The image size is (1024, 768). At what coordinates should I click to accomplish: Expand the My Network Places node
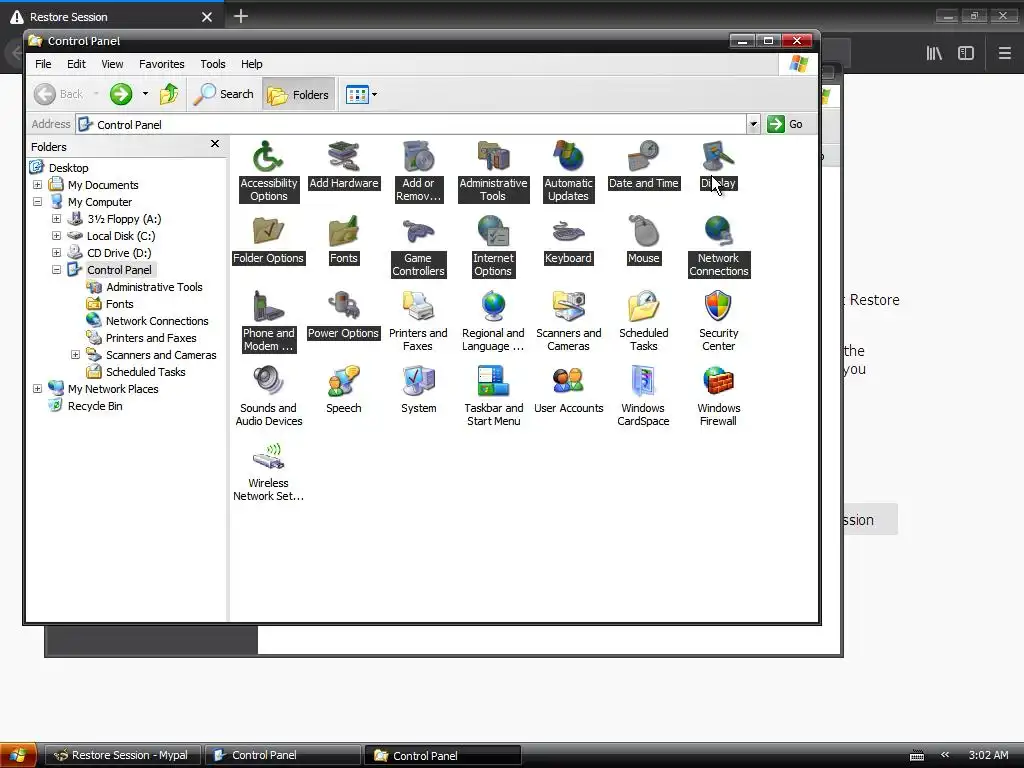[37, 389]
